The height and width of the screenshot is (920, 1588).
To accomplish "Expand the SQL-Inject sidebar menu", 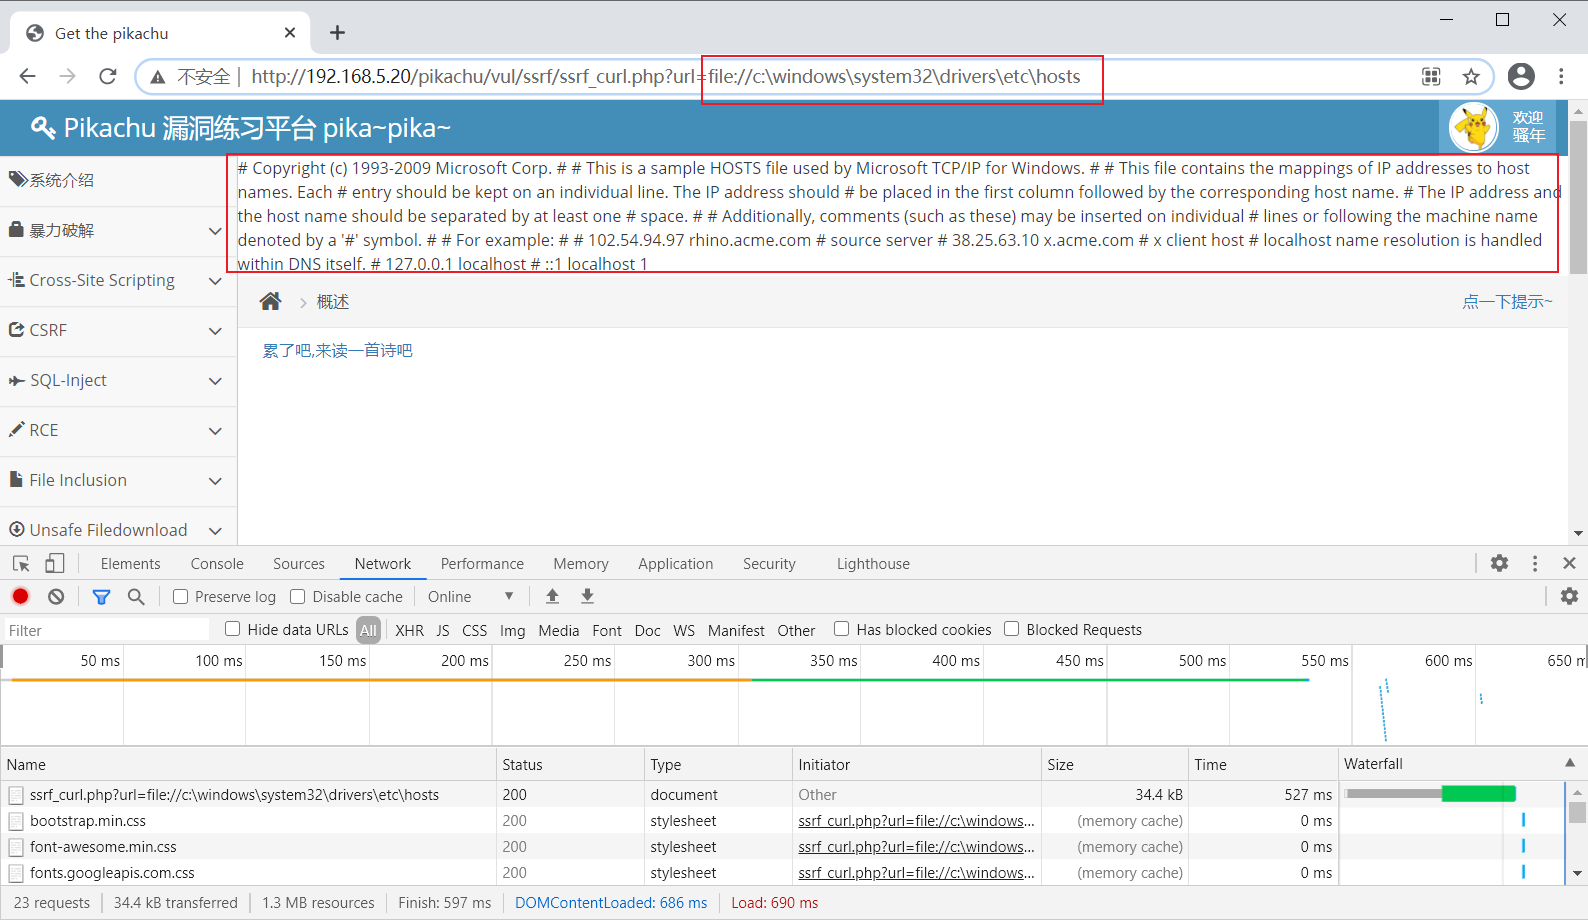I will tap(118, 381).
